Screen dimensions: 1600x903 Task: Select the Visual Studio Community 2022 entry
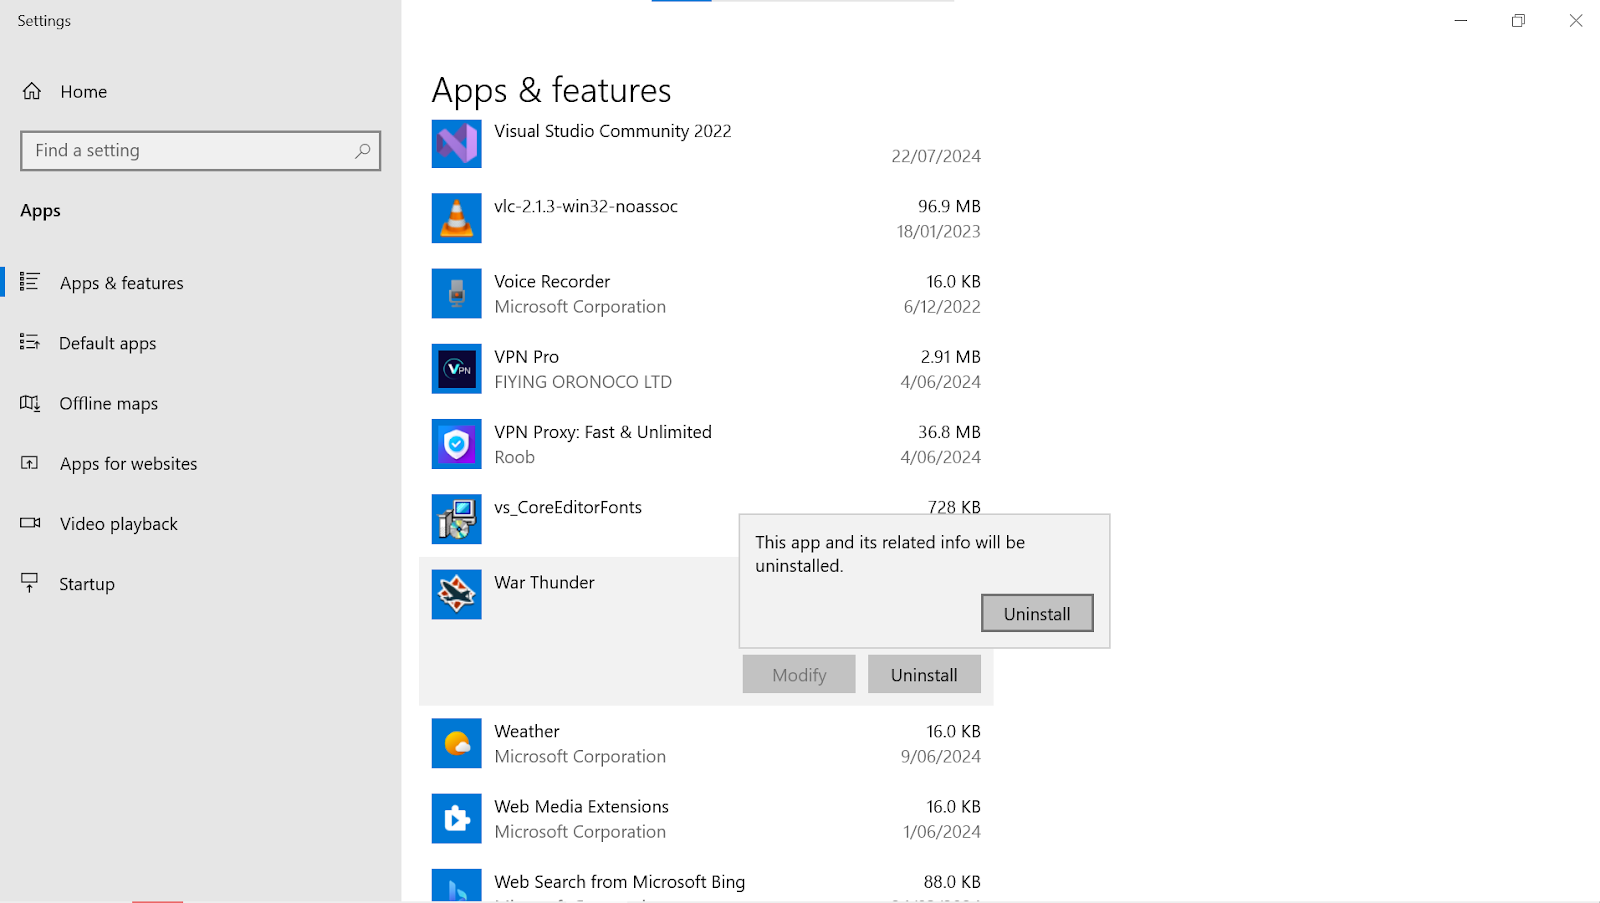(613, 131)
